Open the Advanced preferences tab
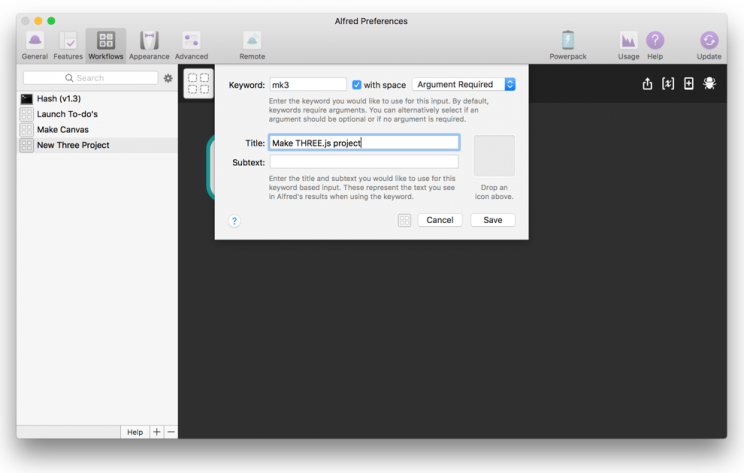This screenshot has height=473, width=744. click(191, 46)
